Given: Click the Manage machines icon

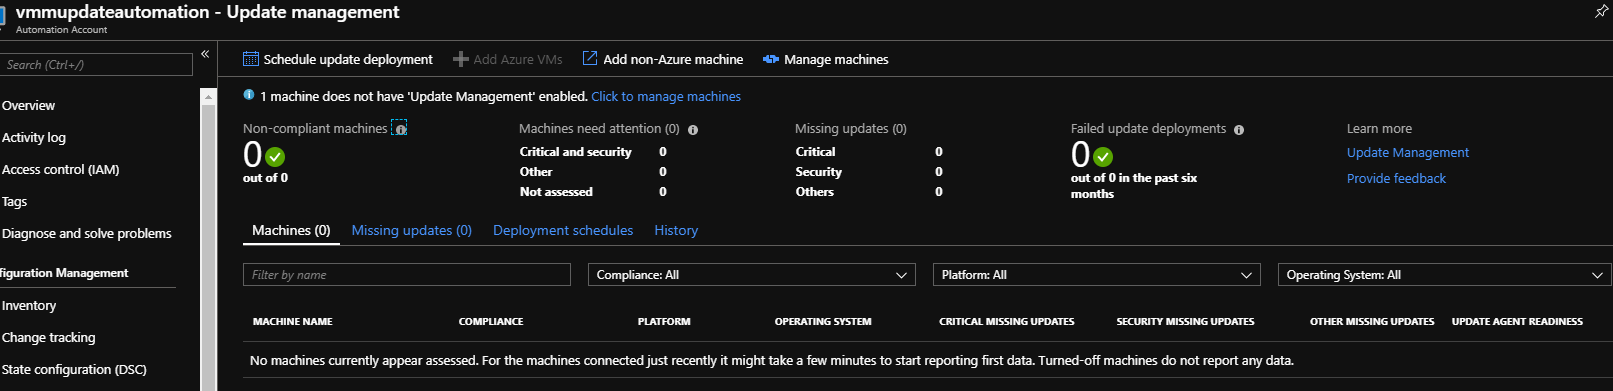Looking at the screenshot, I should pos(771,59).
